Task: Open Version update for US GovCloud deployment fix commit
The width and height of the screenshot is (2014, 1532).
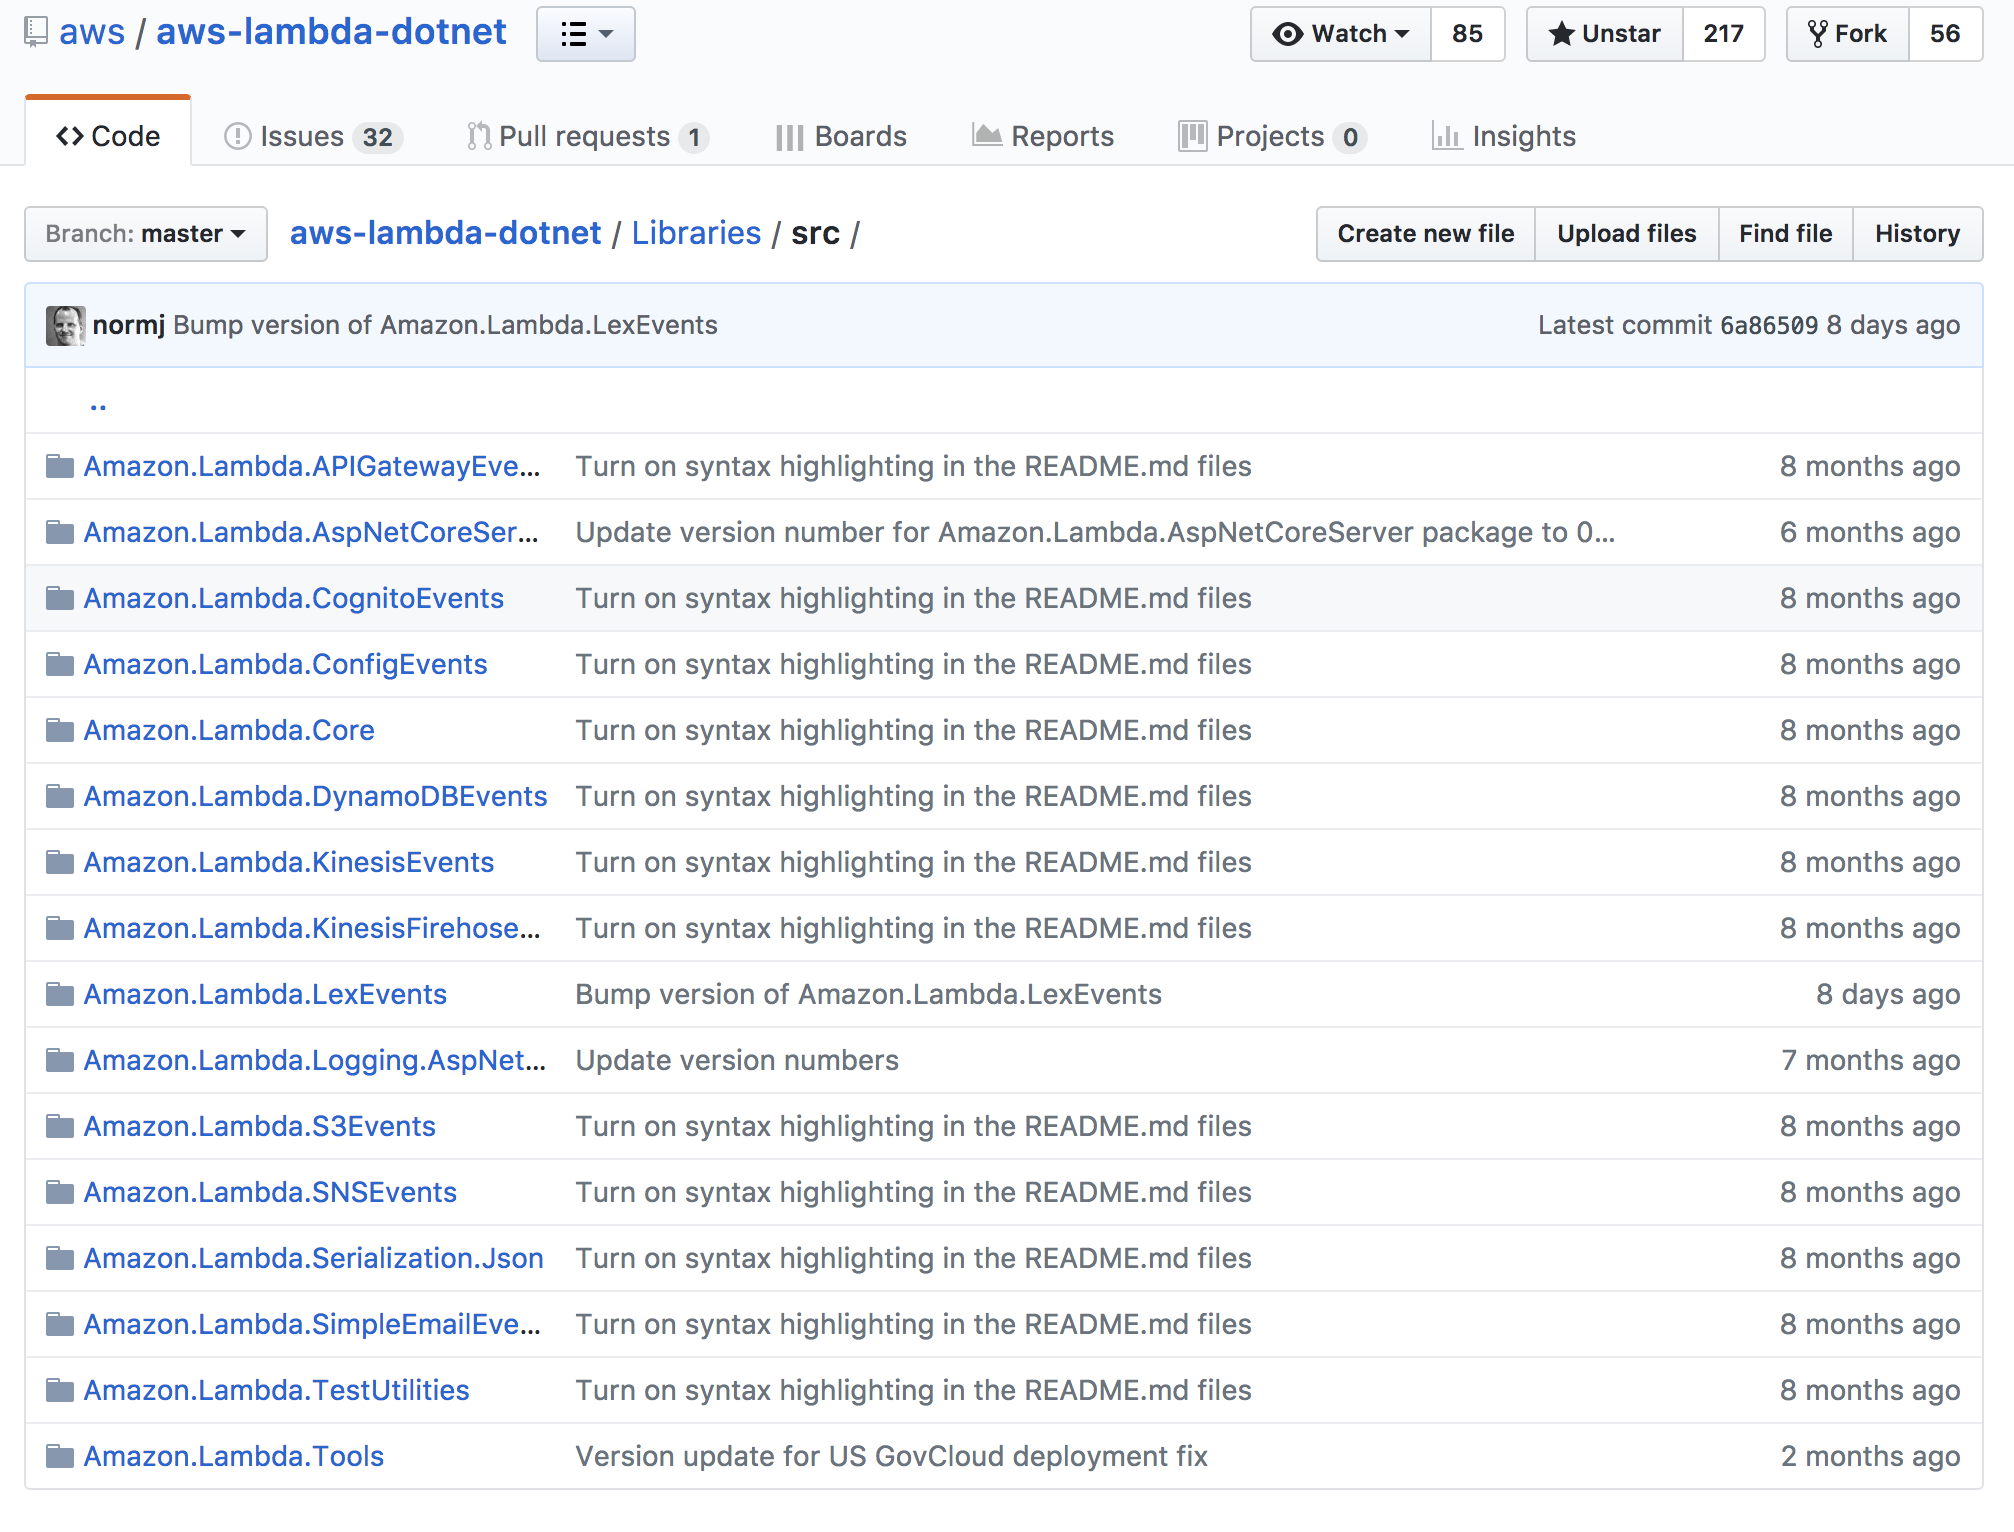Action: coord(892,1456)
